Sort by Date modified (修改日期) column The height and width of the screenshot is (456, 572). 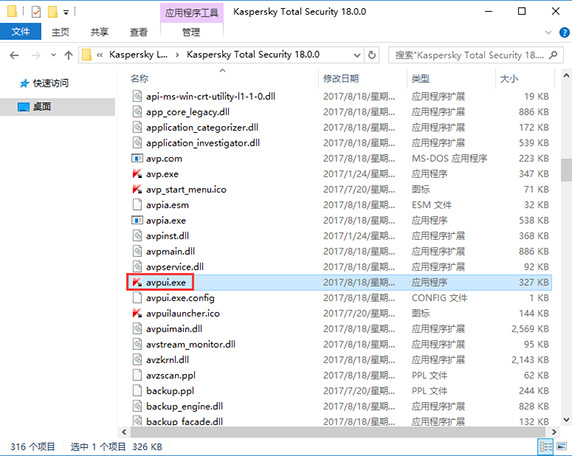341,78
